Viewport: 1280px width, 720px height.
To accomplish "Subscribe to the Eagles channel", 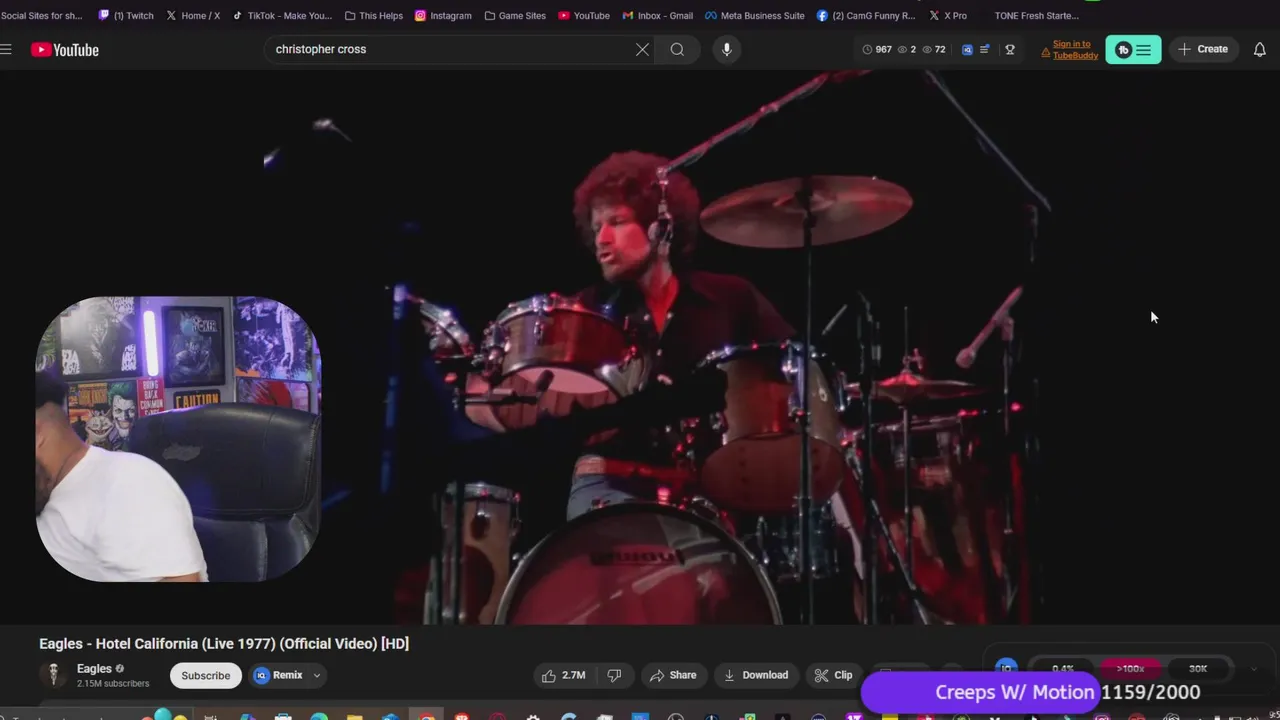I will (206, 675).
